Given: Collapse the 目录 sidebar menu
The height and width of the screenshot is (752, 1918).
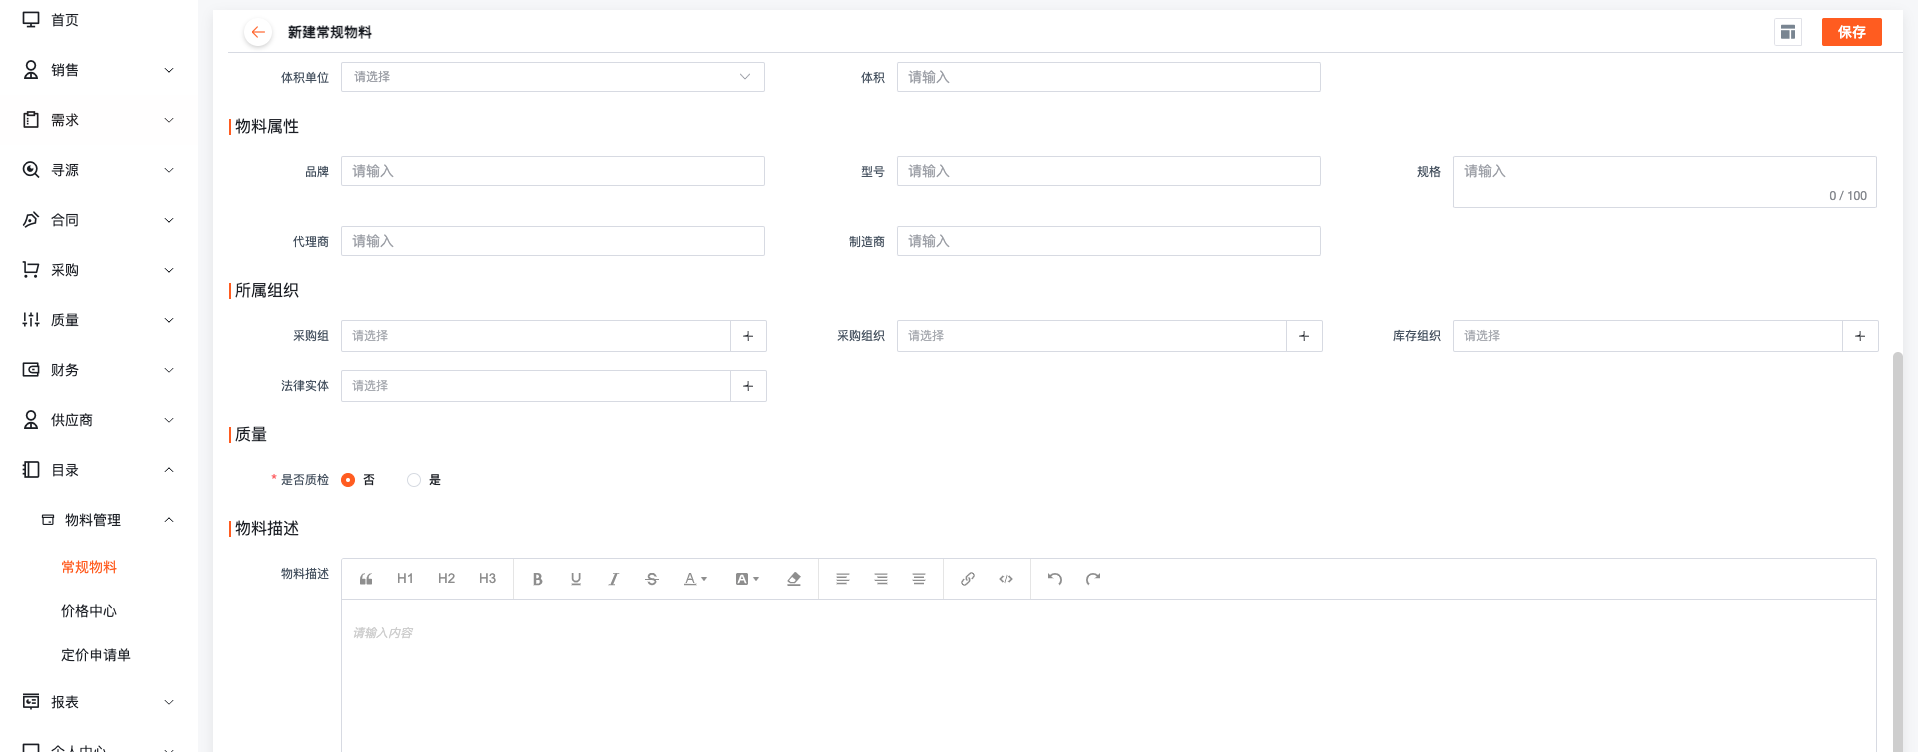Looking at the screenshot, I should (99, 470).
